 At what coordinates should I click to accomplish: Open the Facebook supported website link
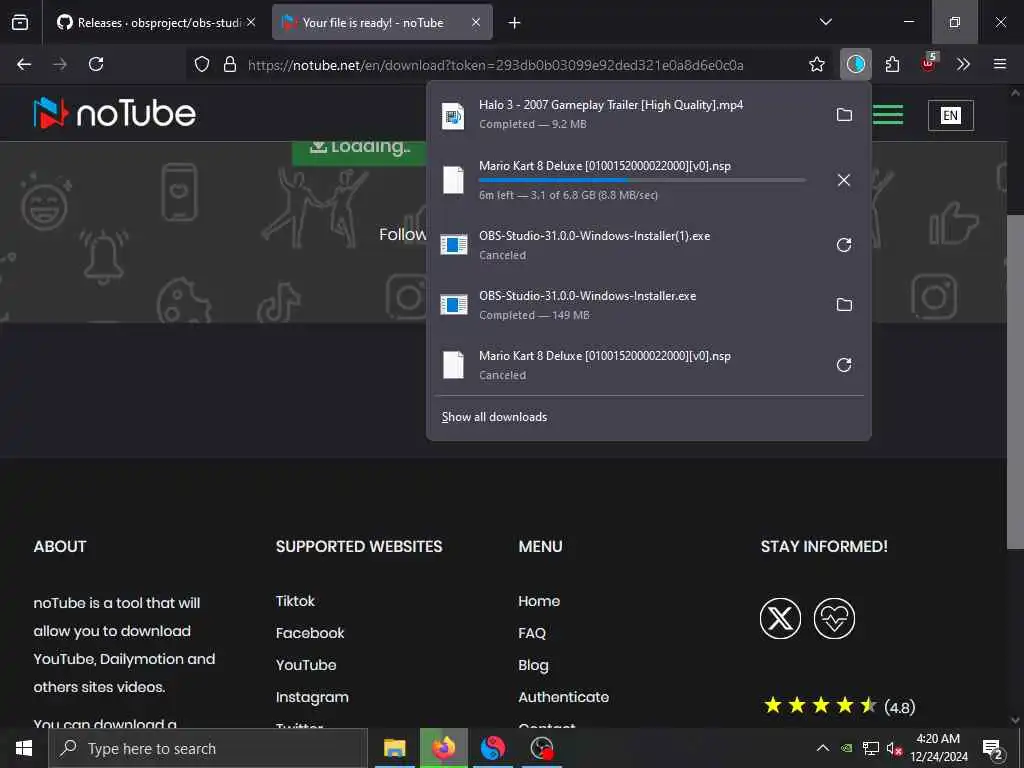click(x=310, y=633)
